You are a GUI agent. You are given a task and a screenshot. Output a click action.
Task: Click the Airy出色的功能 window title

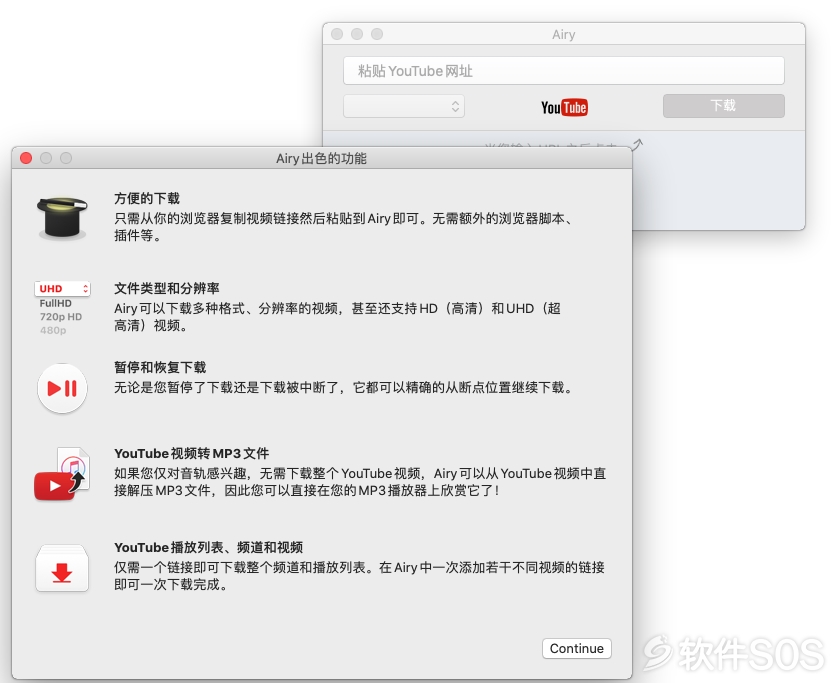pyautogui.click(x=321, y=158)
